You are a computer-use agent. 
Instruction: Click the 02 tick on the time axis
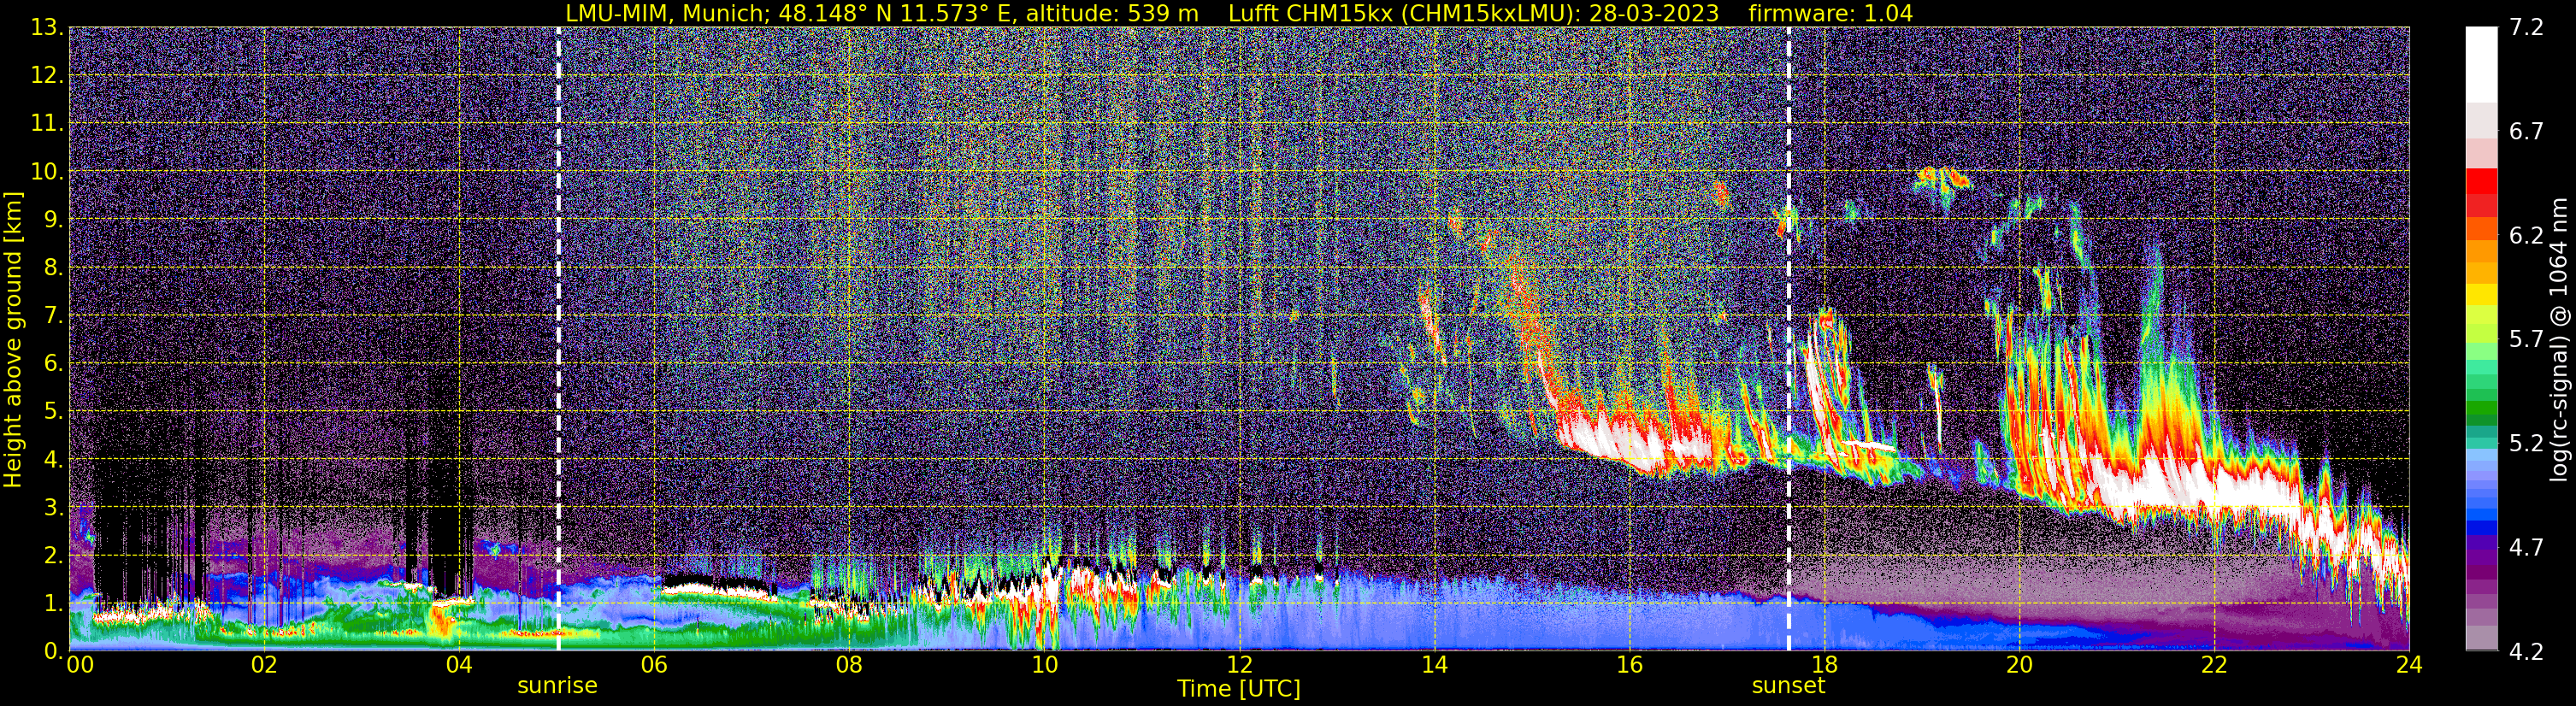(x=263, y=666)
